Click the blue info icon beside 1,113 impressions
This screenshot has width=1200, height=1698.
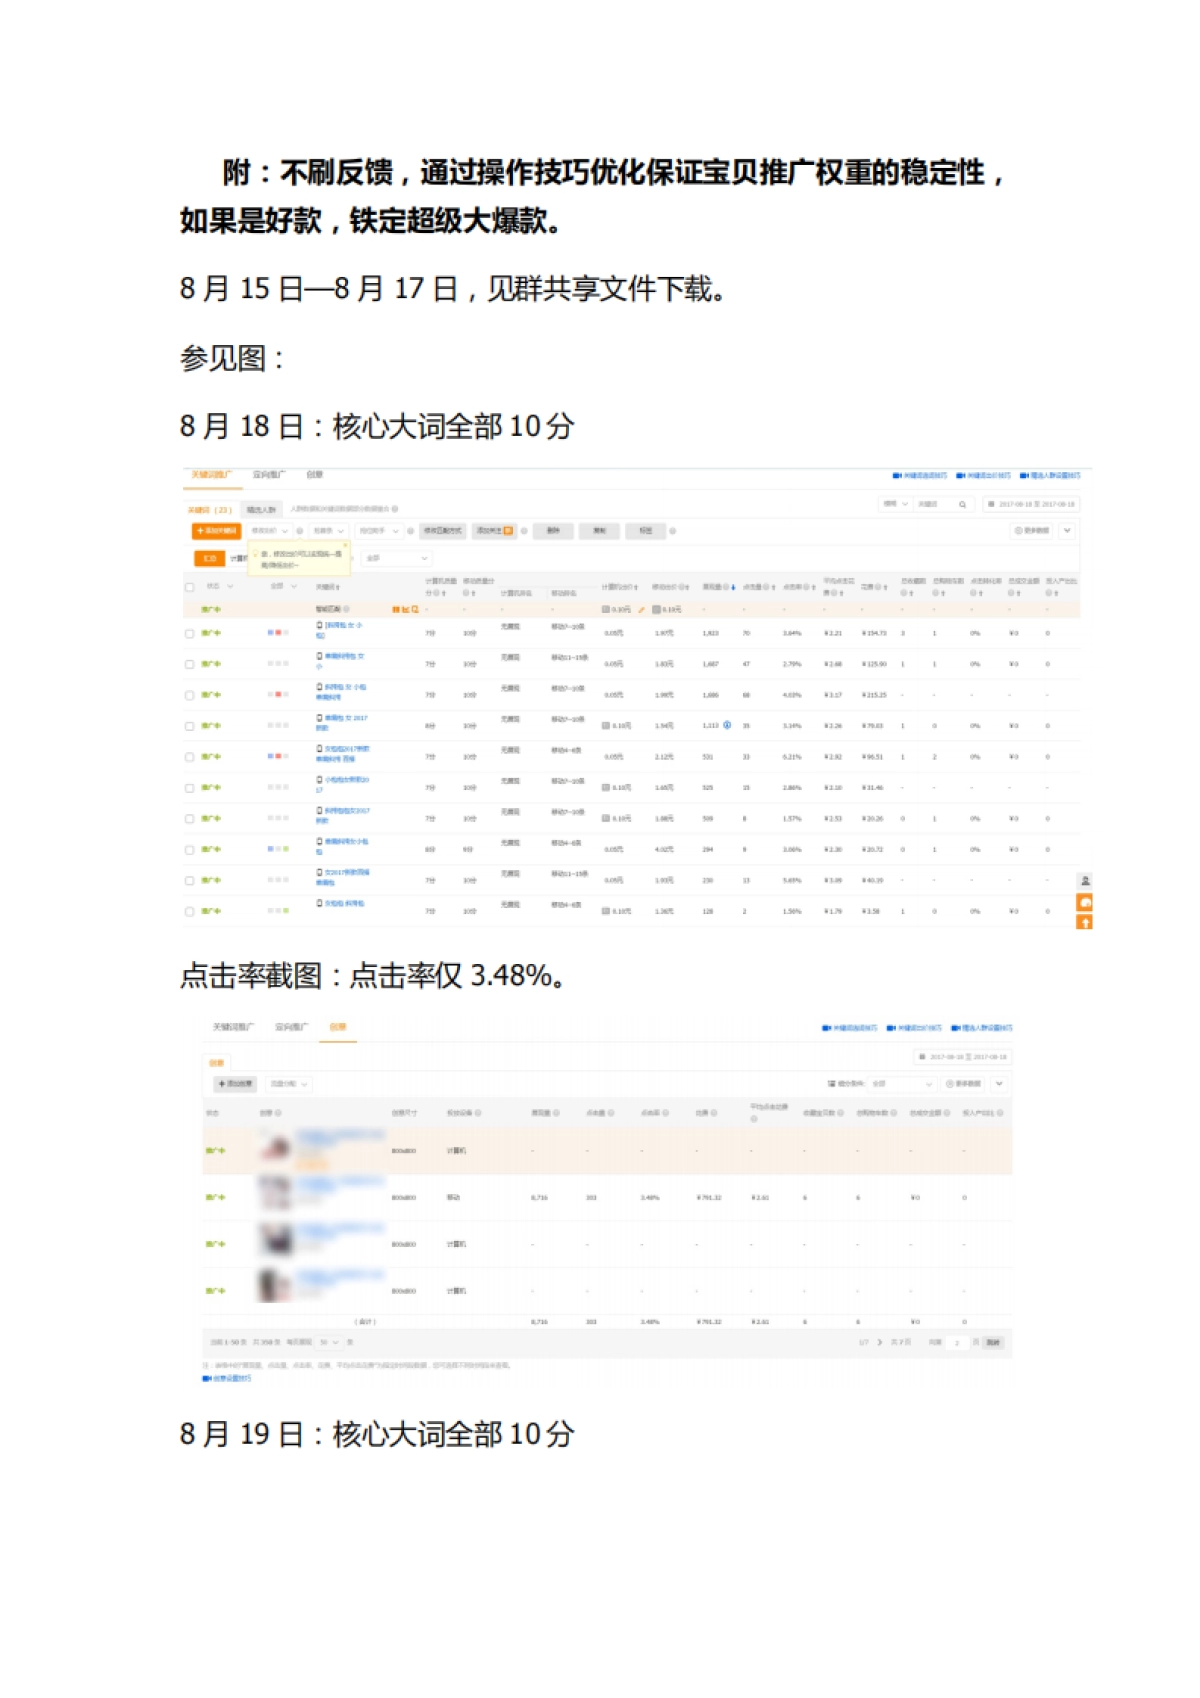(727, 725)
